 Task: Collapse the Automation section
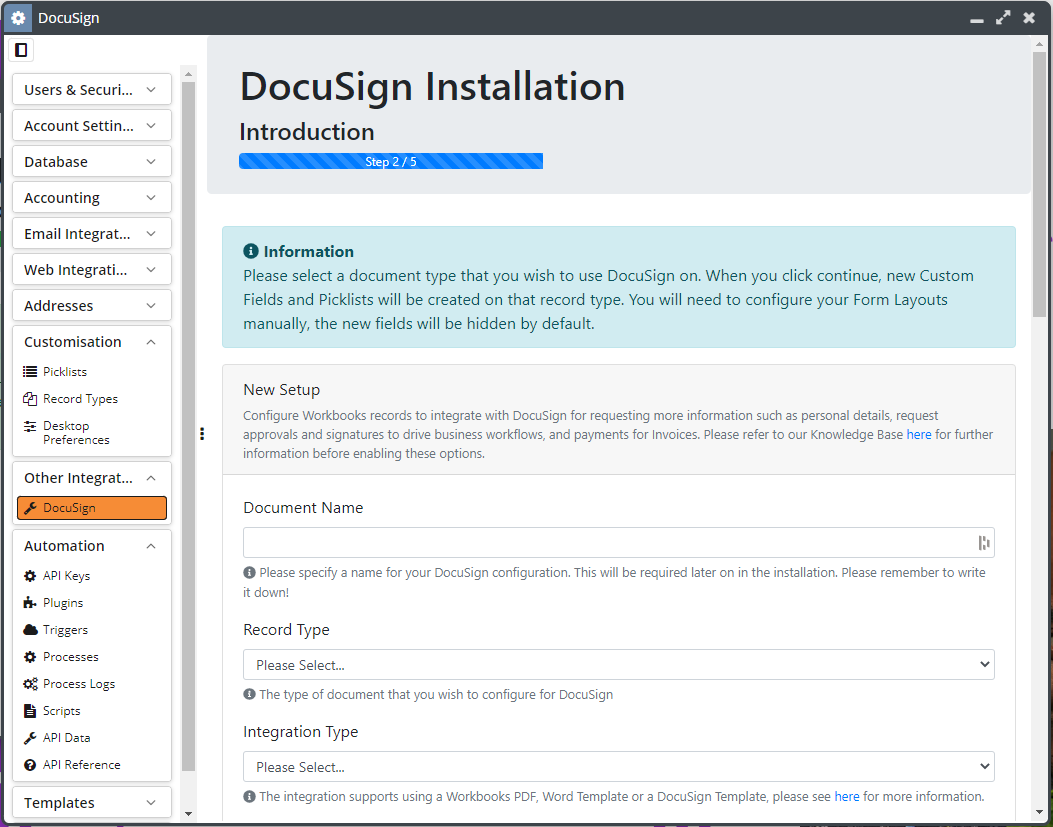point(92,546)
